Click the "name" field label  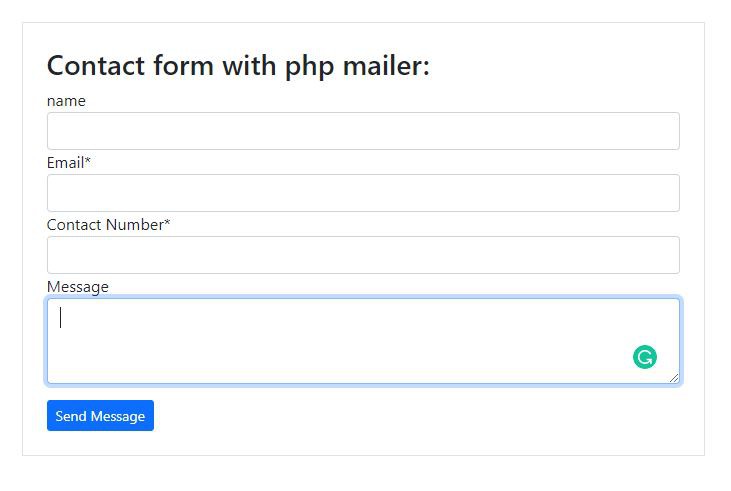[66, 101]
